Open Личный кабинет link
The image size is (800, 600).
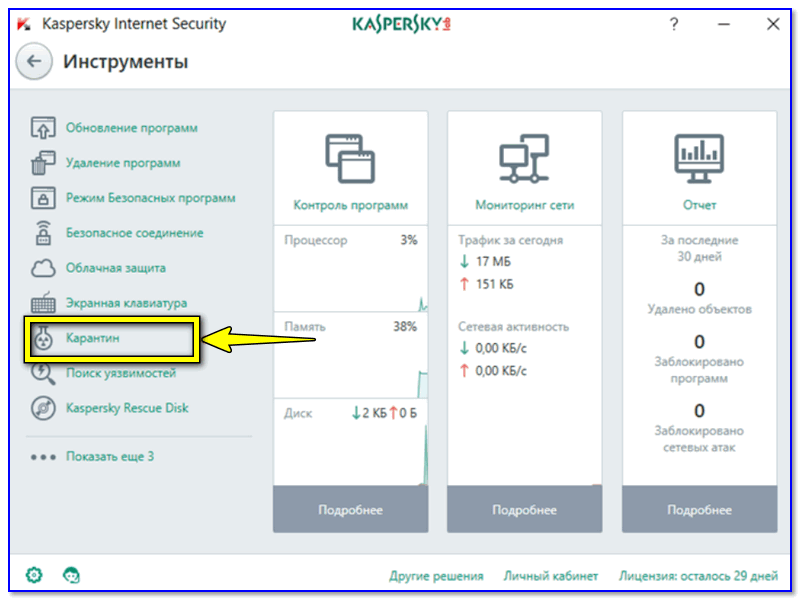pyautogui.click(x=551, y=576)
